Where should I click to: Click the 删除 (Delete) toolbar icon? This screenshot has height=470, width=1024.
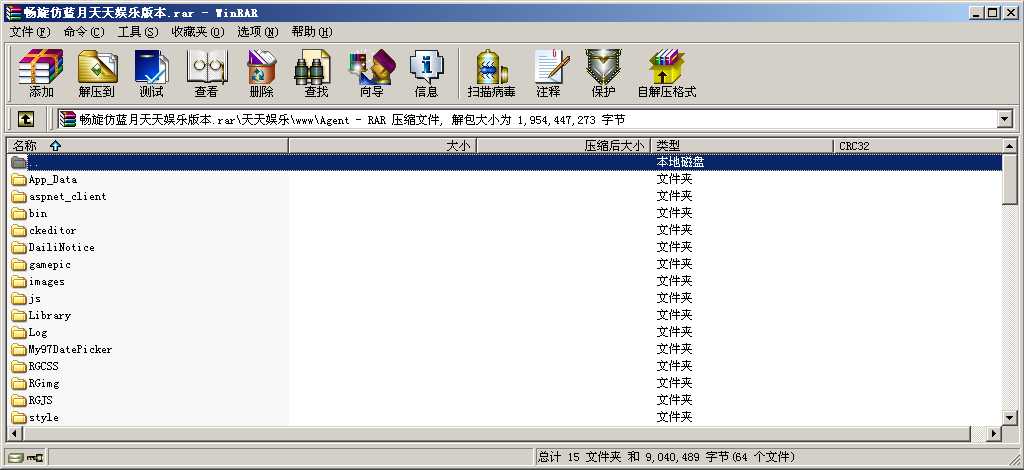pos(261,72)
